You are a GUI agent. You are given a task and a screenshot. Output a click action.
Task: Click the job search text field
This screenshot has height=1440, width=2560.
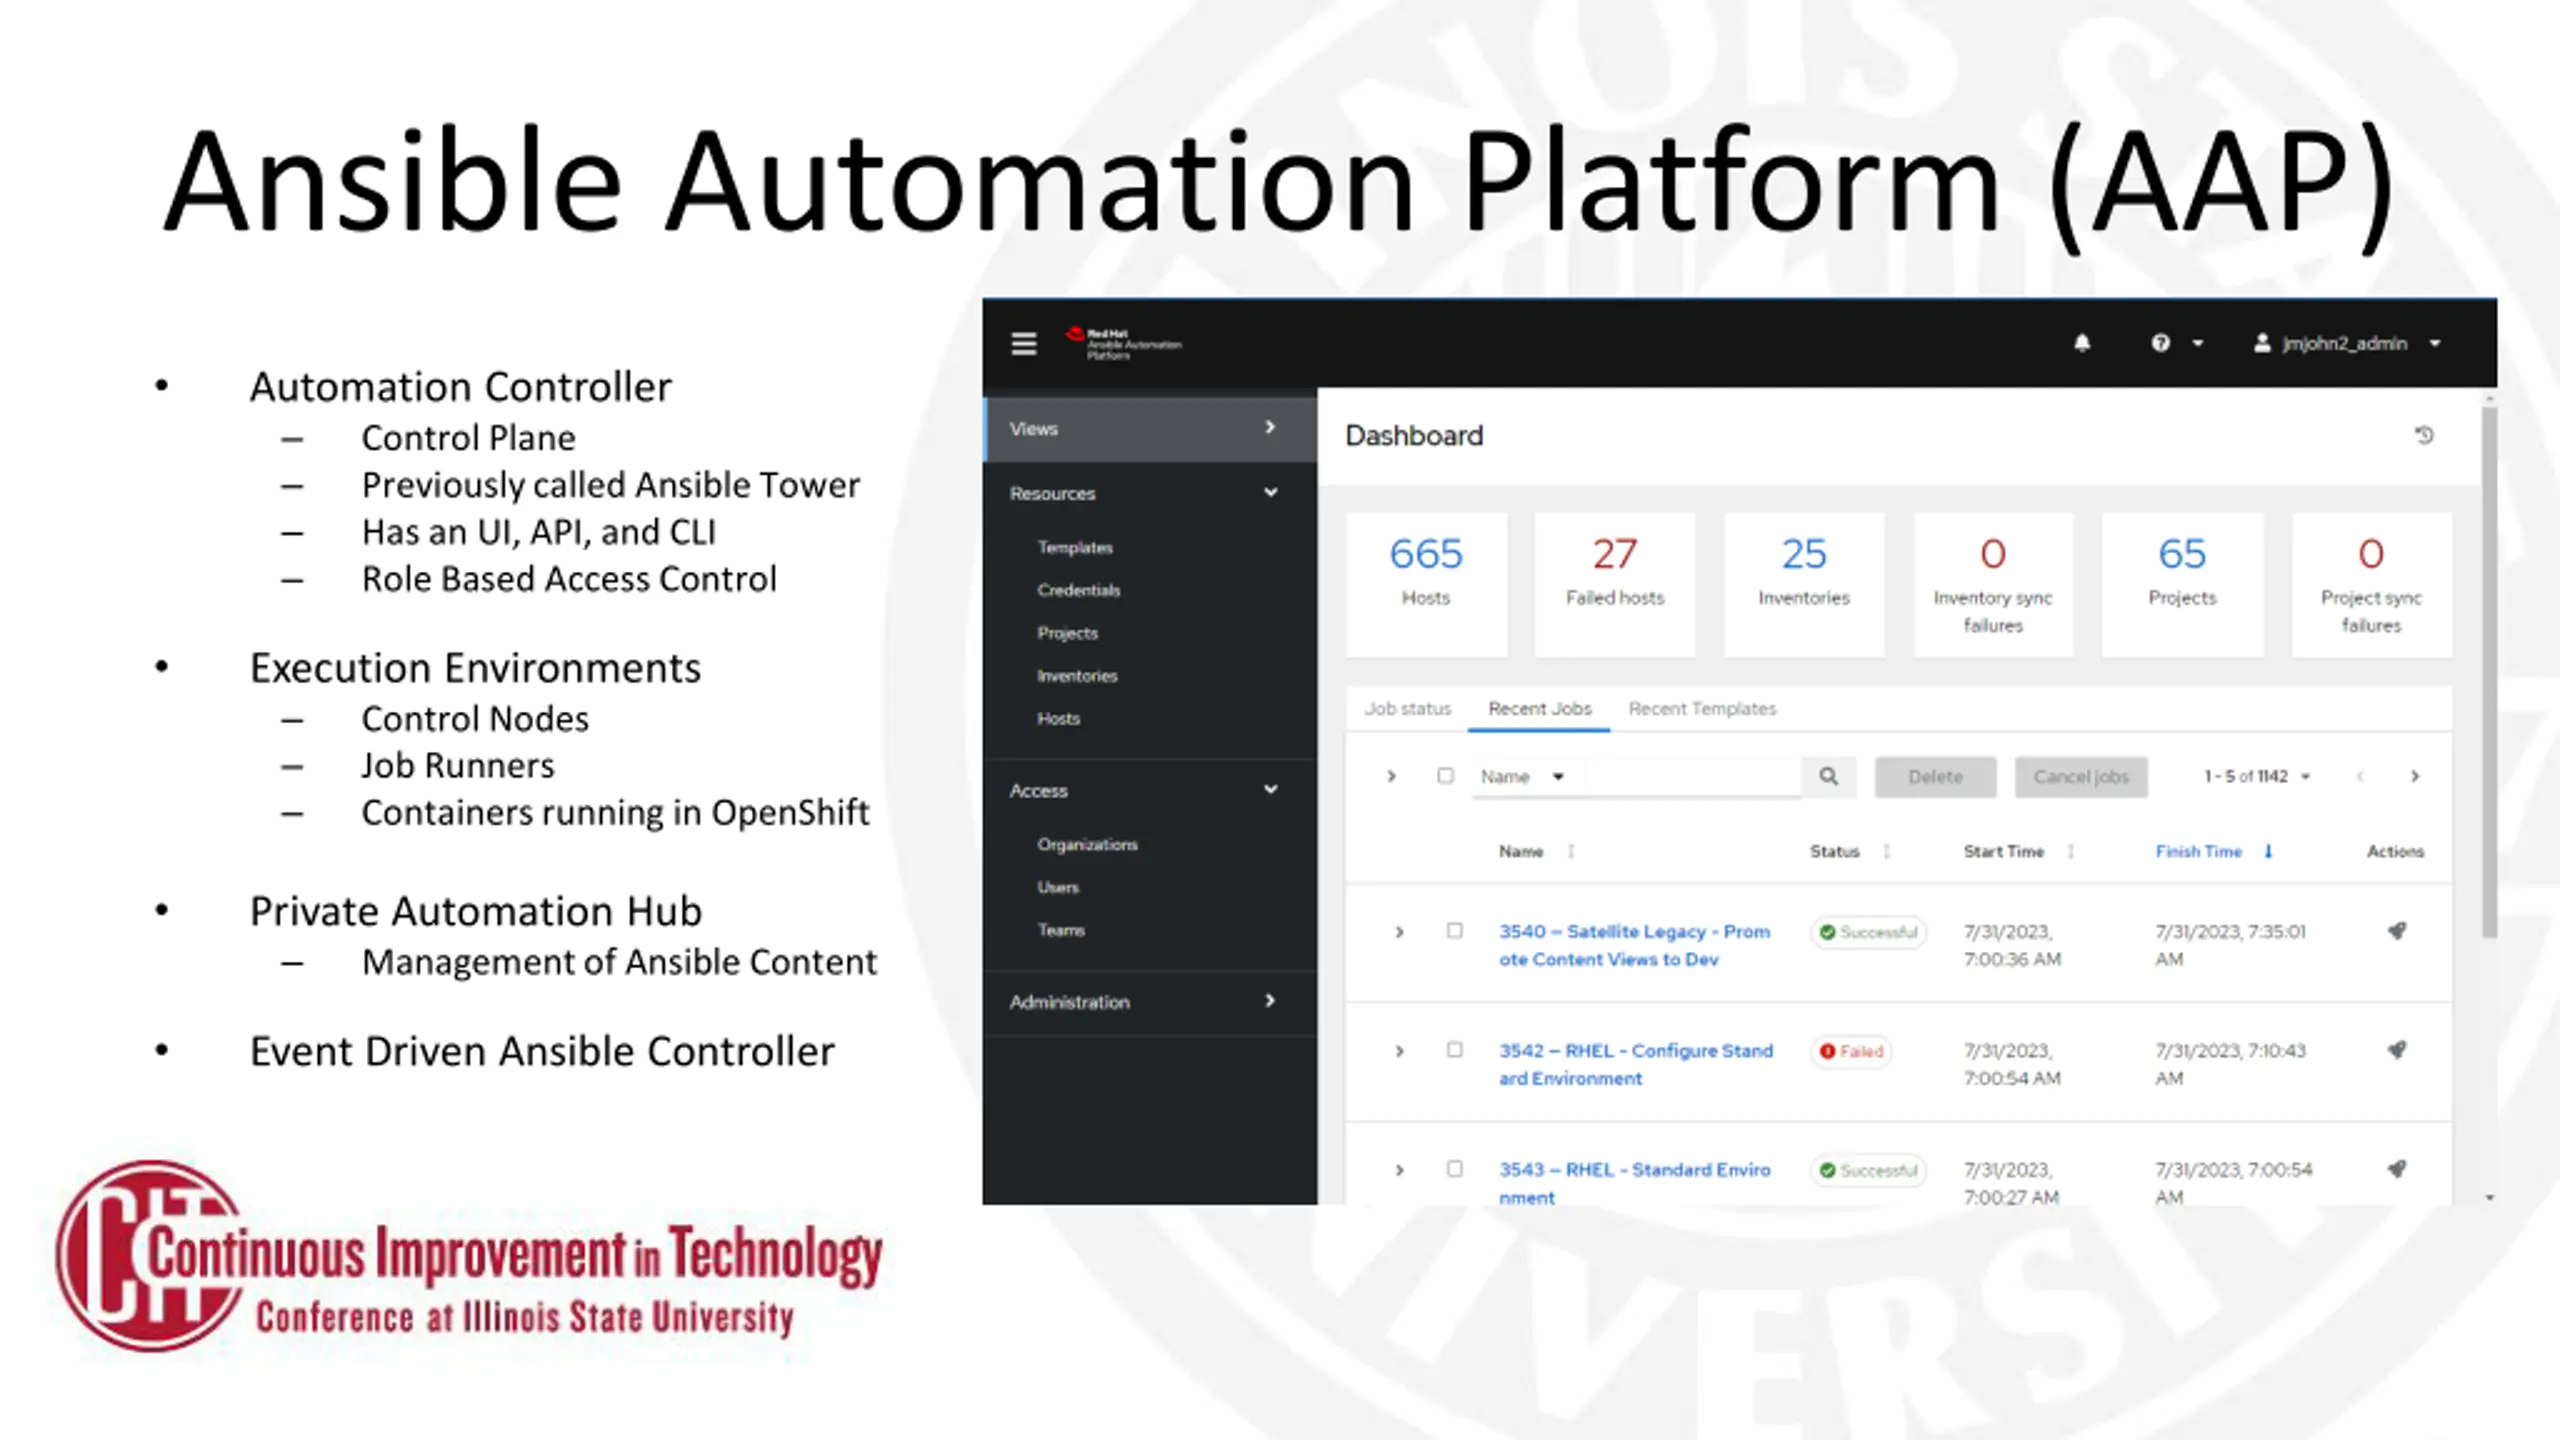click(x=1692, y=777)
